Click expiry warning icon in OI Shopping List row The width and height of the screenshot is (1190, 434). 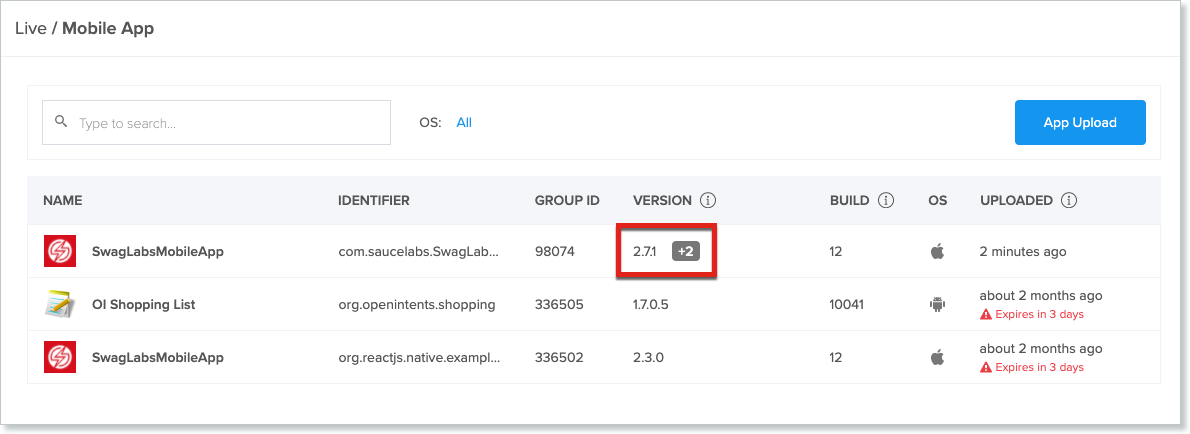click(986, 314)
